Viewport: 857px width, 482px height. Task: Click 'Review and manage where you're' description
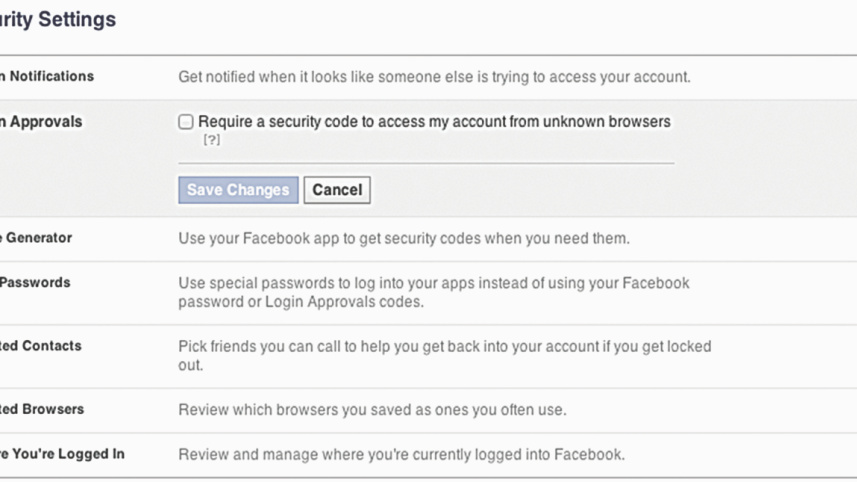tap(401, 454)
